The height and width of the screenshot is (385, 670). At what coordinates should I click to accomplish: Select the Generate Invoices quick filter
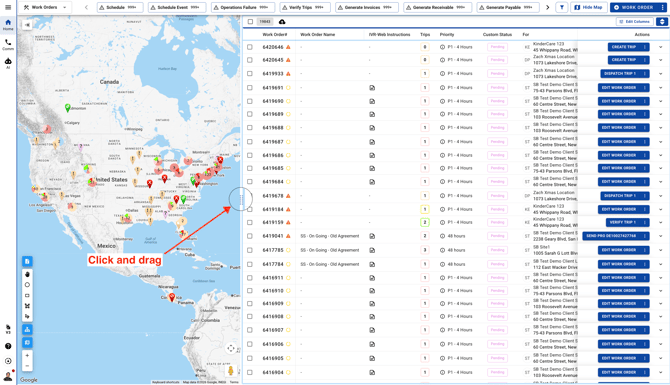(x=367, y=7)
